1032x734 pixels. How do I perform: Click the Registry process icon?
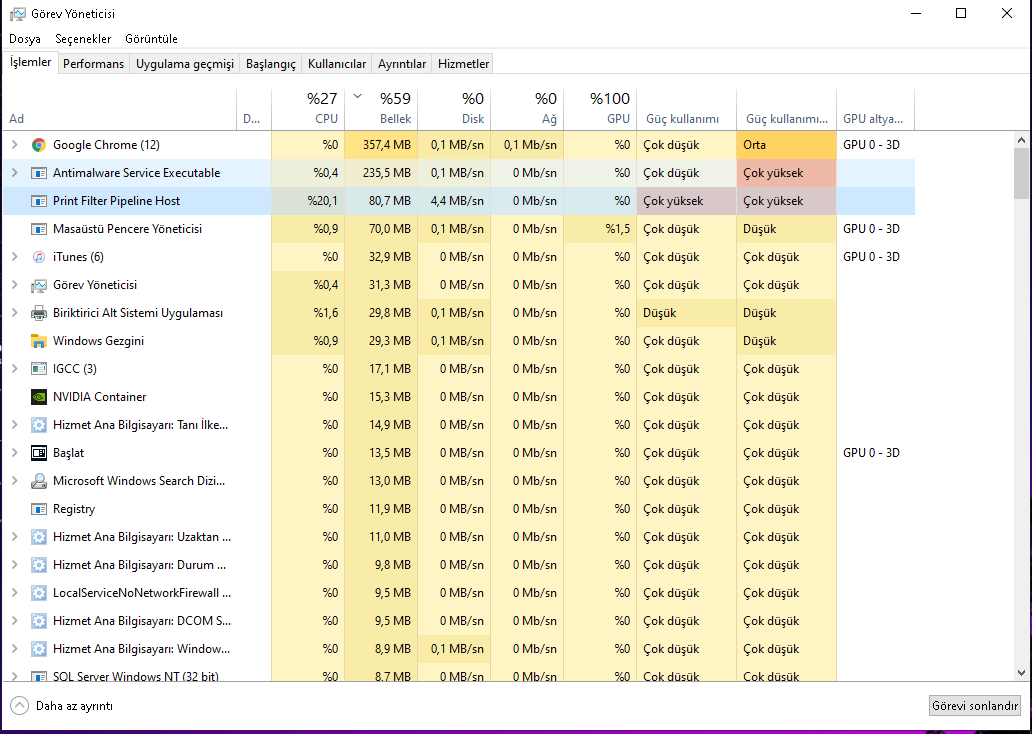point(39,509)
